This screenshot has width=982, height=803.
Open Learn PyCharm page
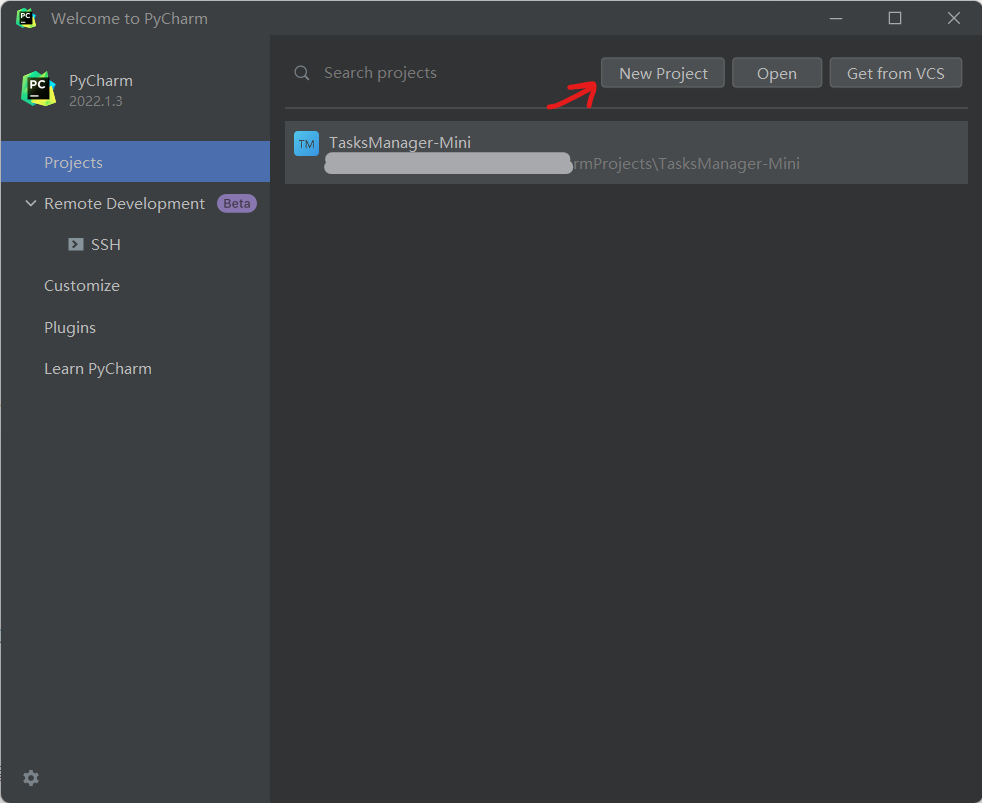click(98, 369)
